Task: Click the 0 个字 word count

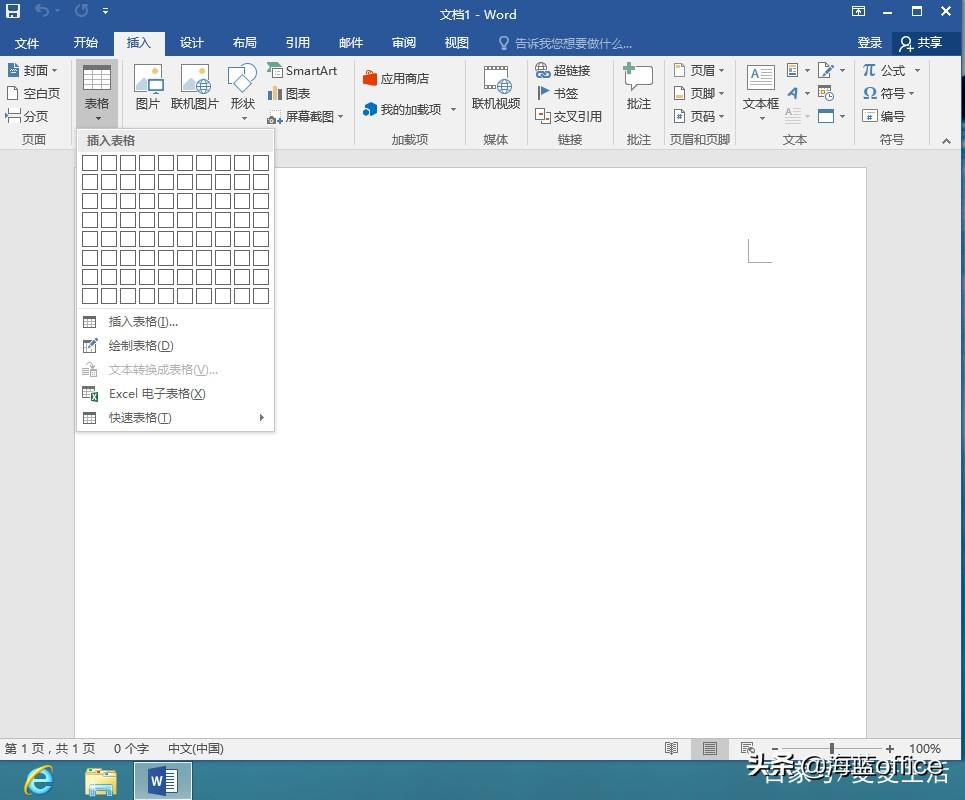Action: pyautogui.click(x=131, y=748)
